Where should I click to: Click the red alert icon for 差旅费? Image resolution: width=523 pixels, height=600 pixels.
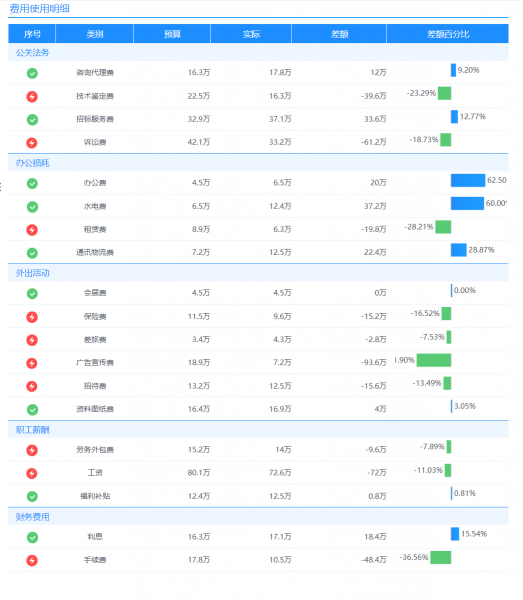click(x=32, y=340)
